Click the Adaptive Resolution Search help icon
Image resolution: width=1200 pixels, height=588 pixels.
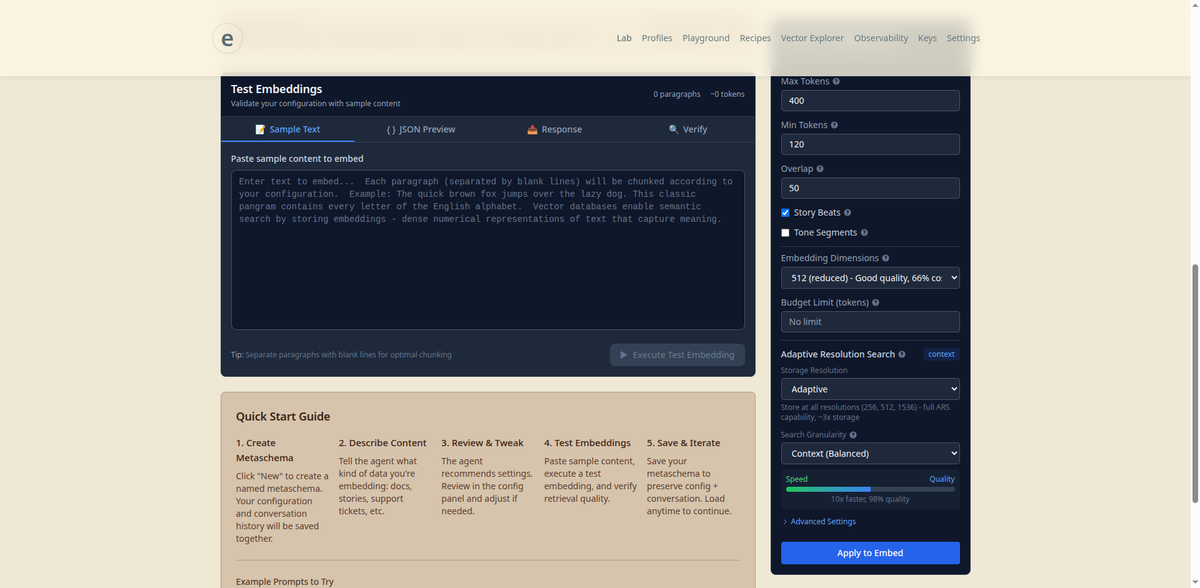click(903, 354)
